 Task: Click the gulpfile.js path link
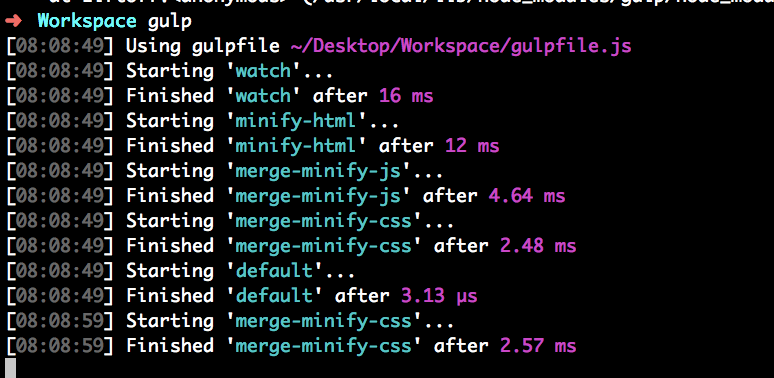click(461, 46)
